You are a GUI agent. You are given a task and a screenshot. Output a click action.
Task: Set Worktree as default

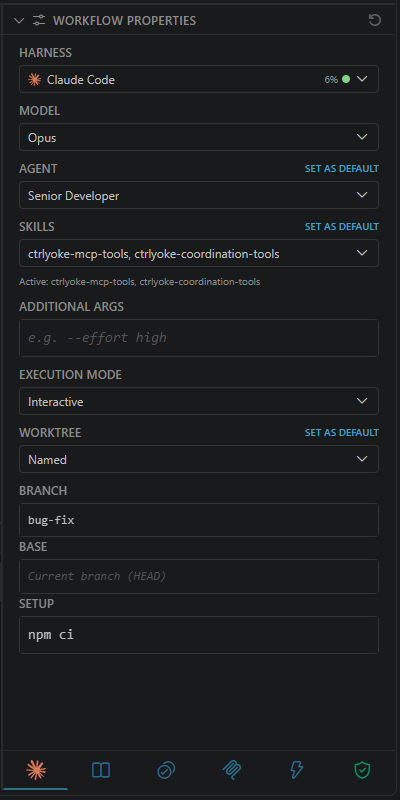click(342, 433)
